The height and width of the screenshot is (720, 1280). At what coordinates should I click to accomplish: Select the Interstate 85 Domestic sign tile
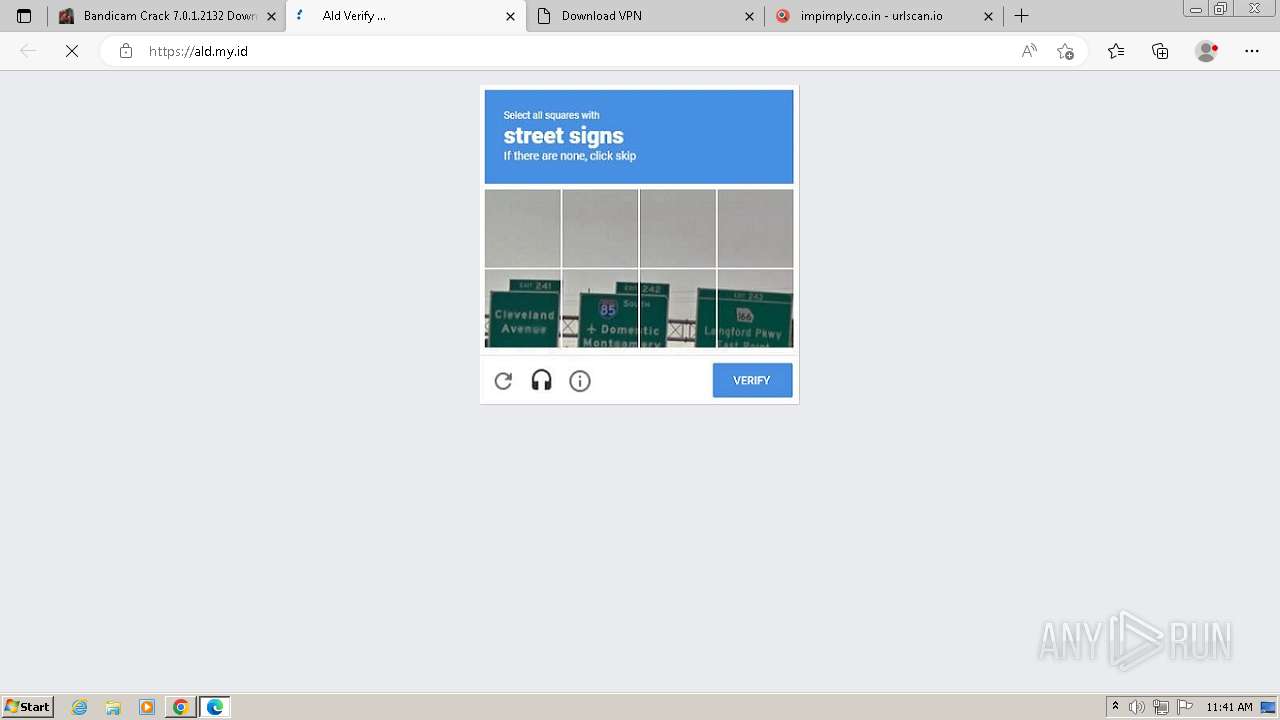pos(600,308)
